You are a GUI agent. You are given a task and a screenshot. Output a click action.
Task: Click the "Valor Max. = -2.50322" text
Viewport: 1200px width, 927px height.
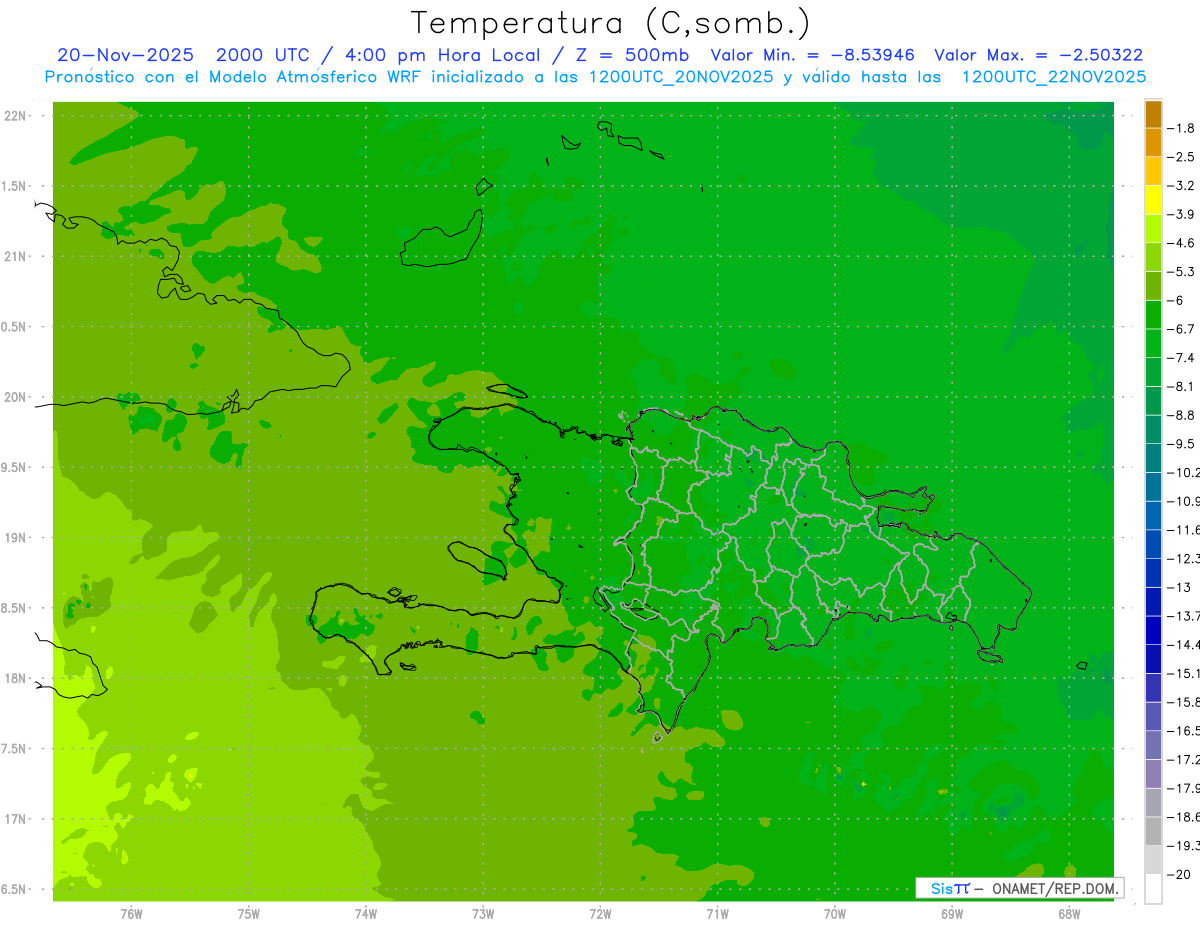coord(1038,55)
